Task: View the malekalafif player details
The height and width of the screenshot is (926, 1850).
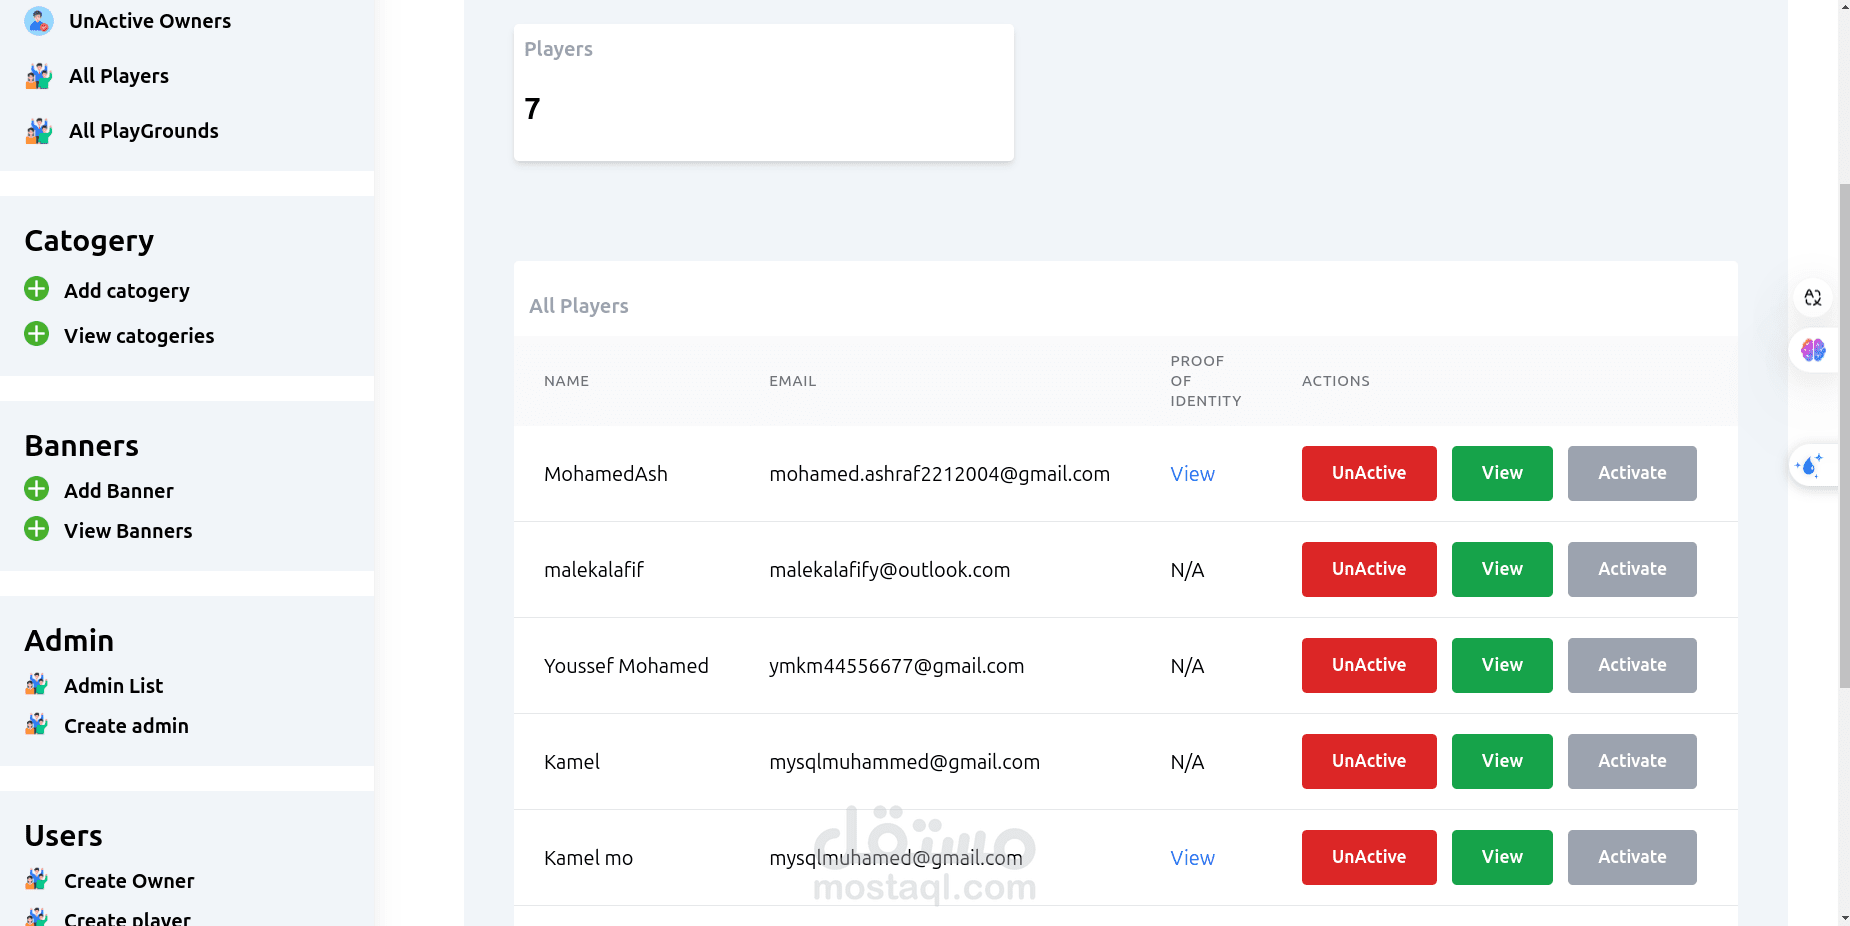Action: click(x=1501, y=569)
